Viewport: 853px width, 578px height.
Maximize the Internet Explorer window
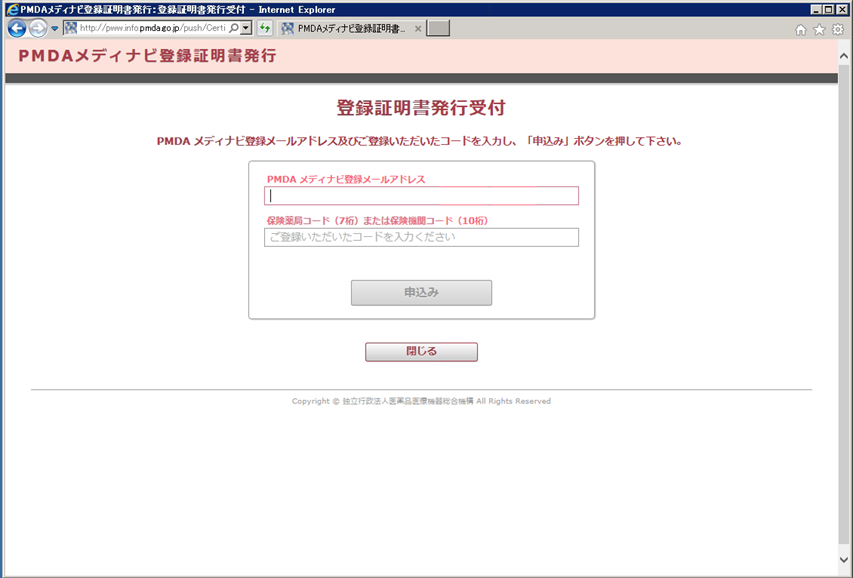coord(829,9)
